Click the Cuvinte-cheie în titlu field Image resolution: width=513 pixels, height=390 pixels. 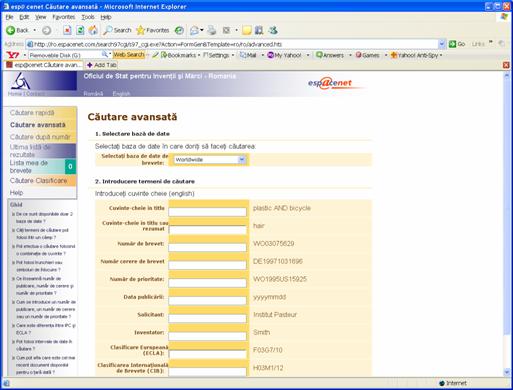[207, 212]
